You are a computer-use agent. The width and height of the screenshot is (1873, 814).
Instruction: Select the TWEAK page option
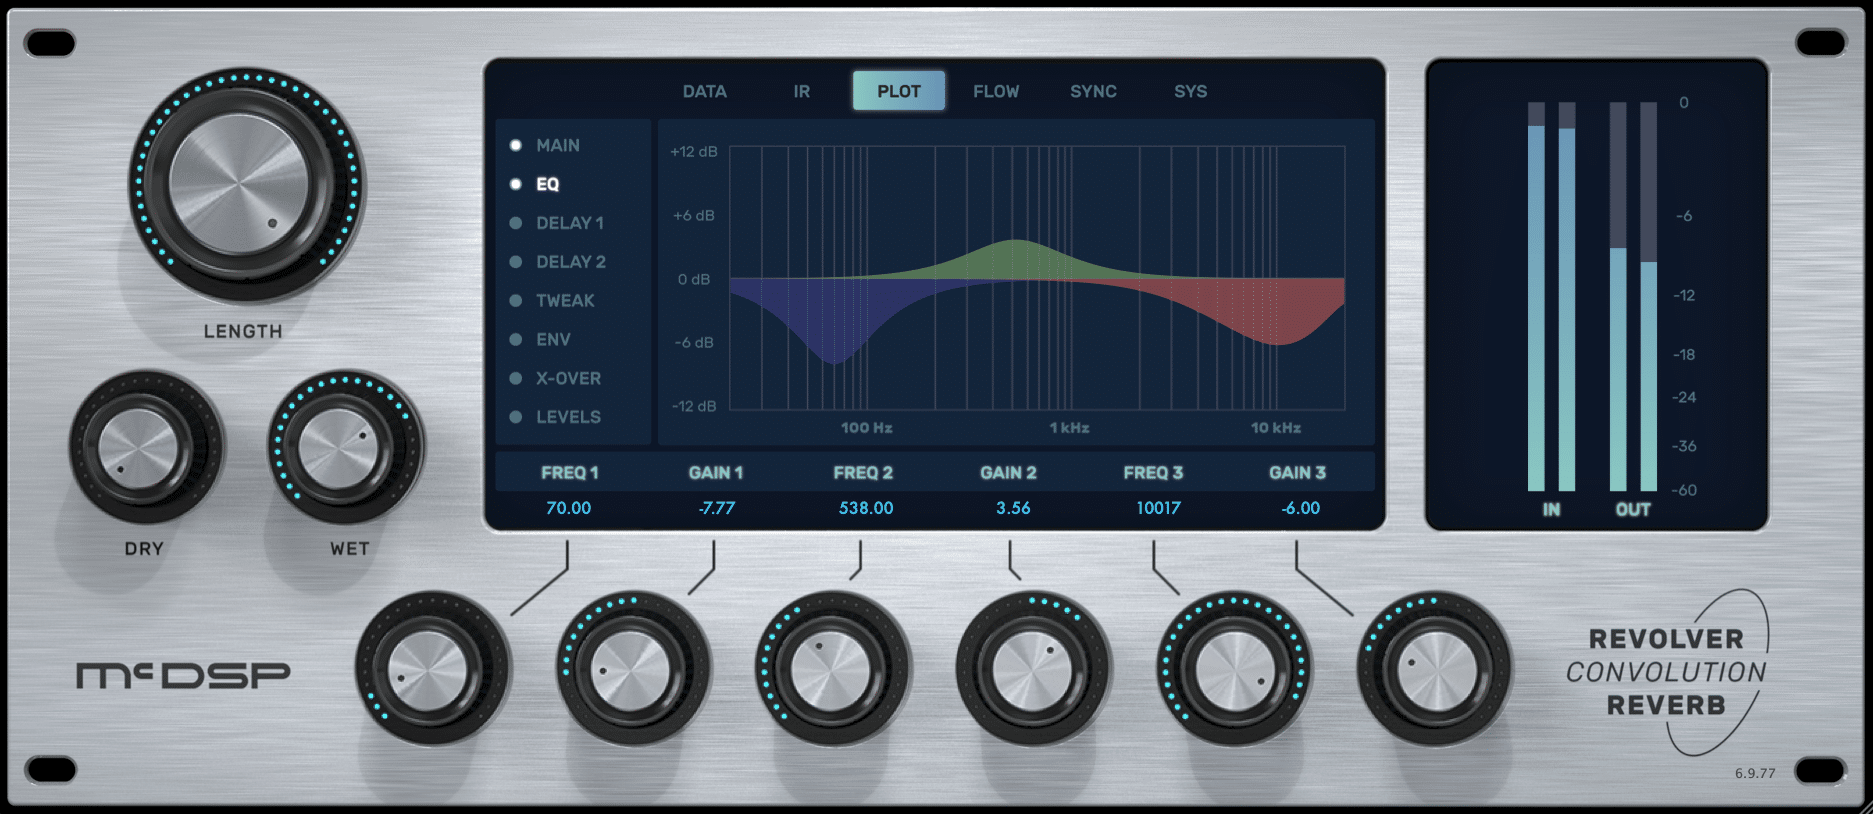click(564, 301)
